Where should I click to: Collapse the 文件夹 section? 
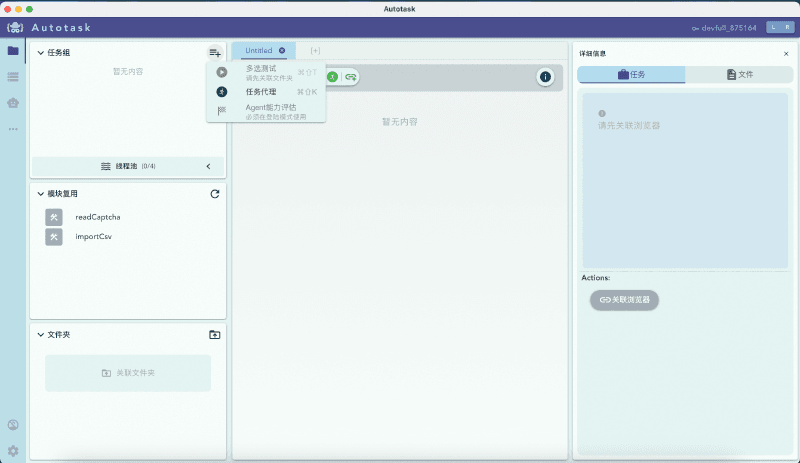[x=40, y=335]
